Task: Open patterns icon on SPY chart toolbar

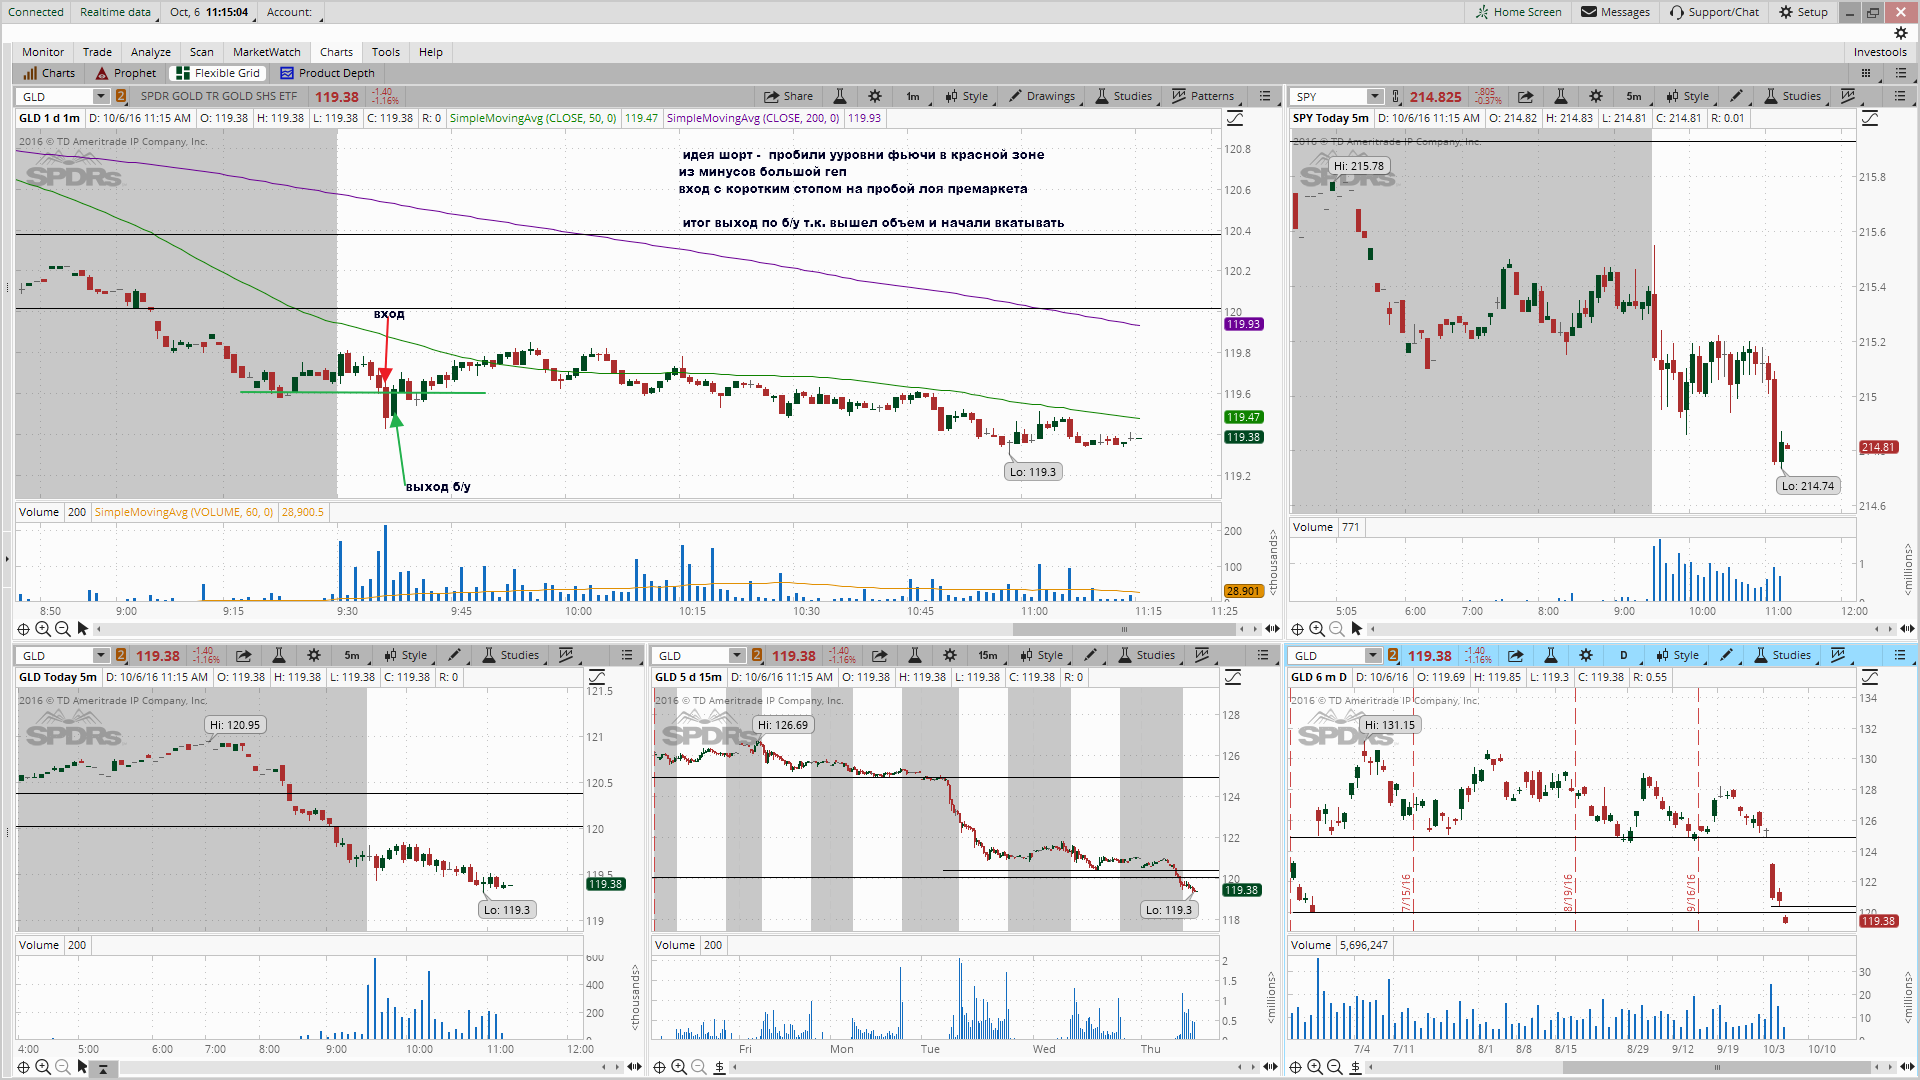Action: tap(1848, 97)
